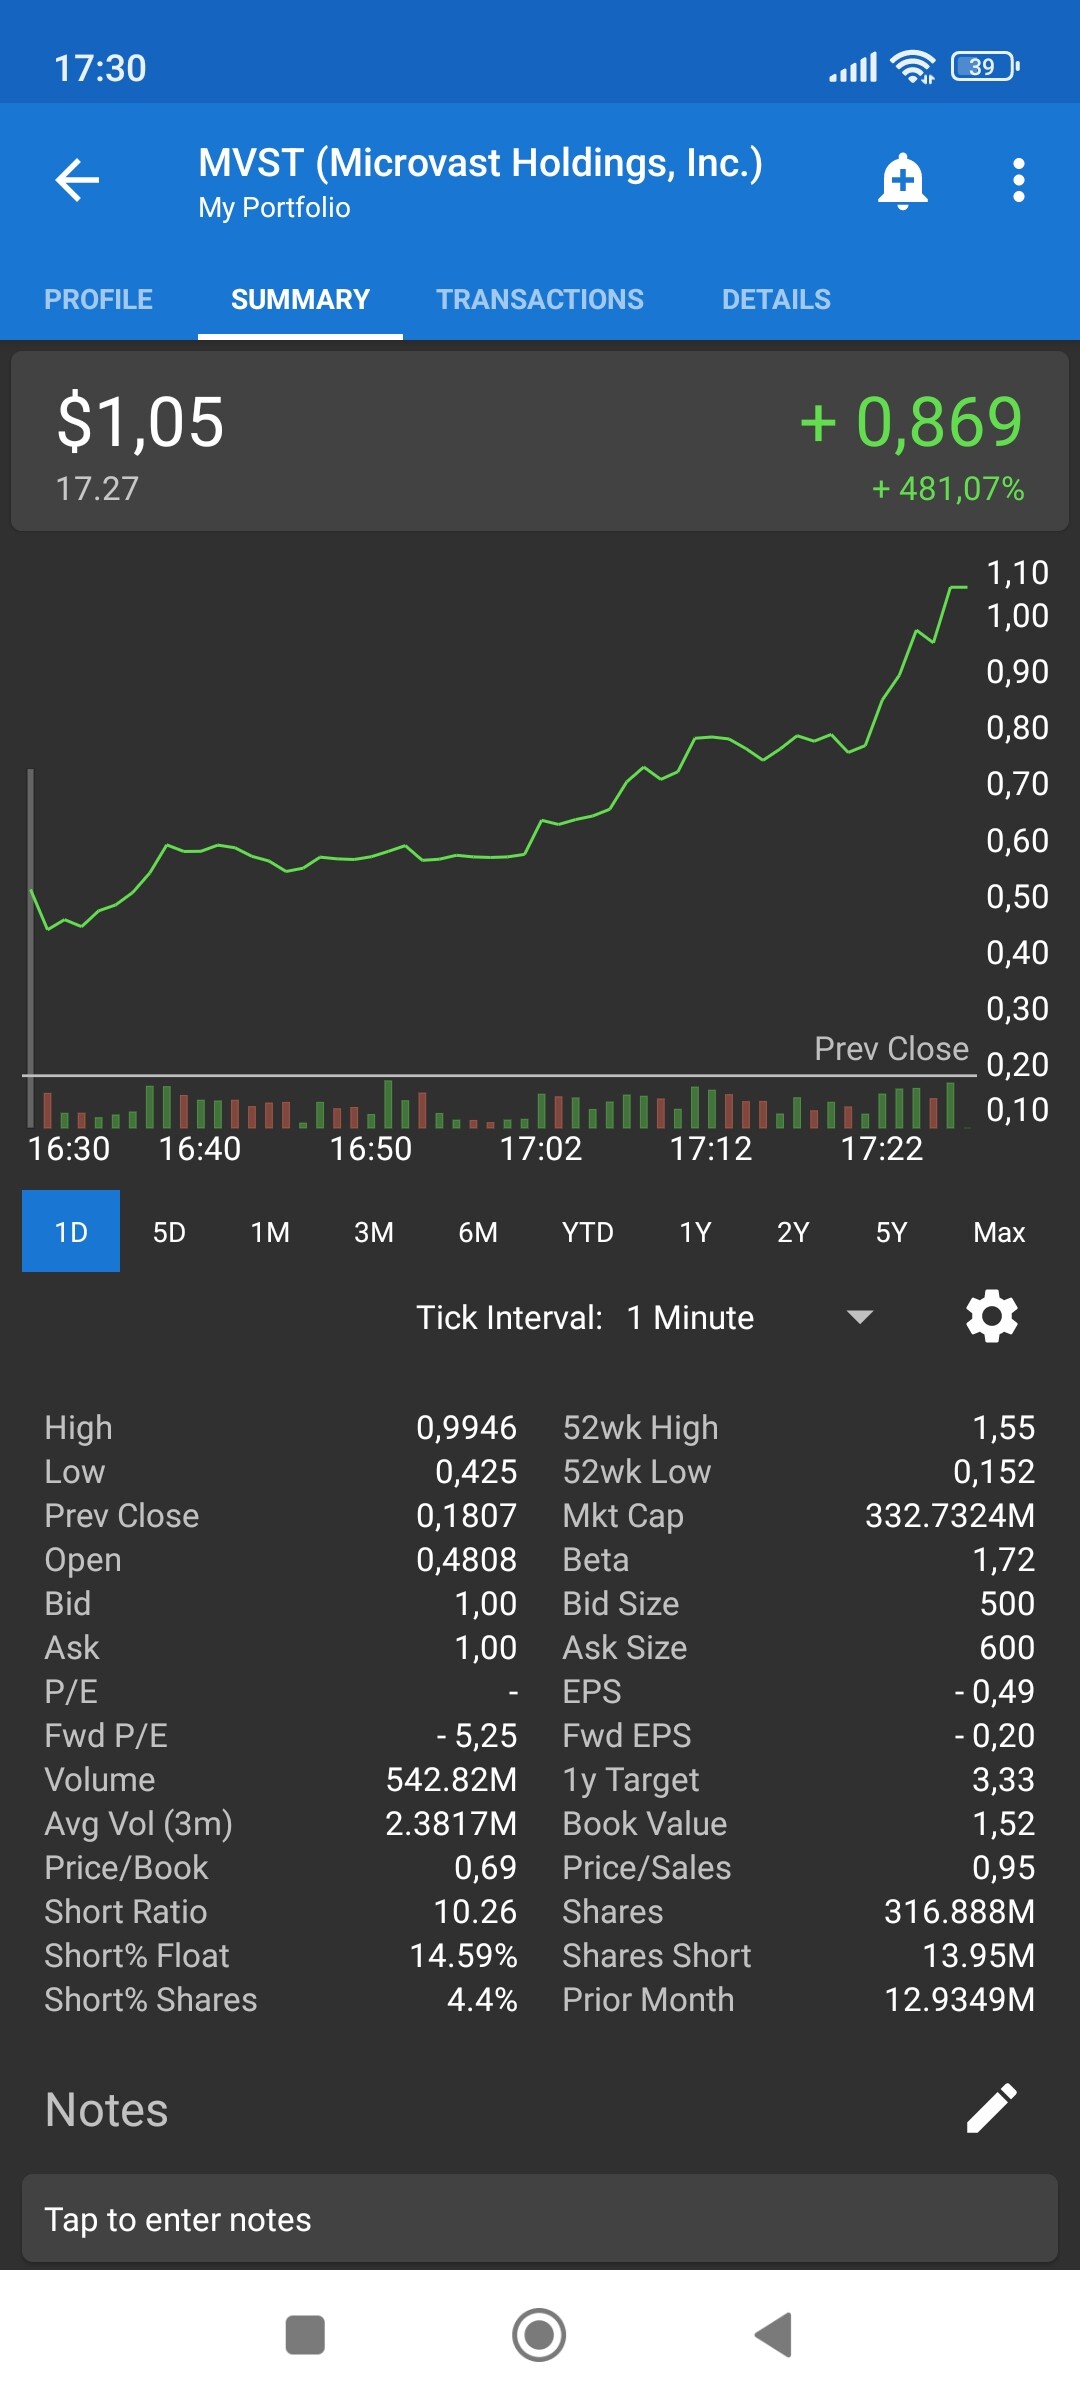
Task: Open chart settings gear icon
Action: [x=991, y=1316]
